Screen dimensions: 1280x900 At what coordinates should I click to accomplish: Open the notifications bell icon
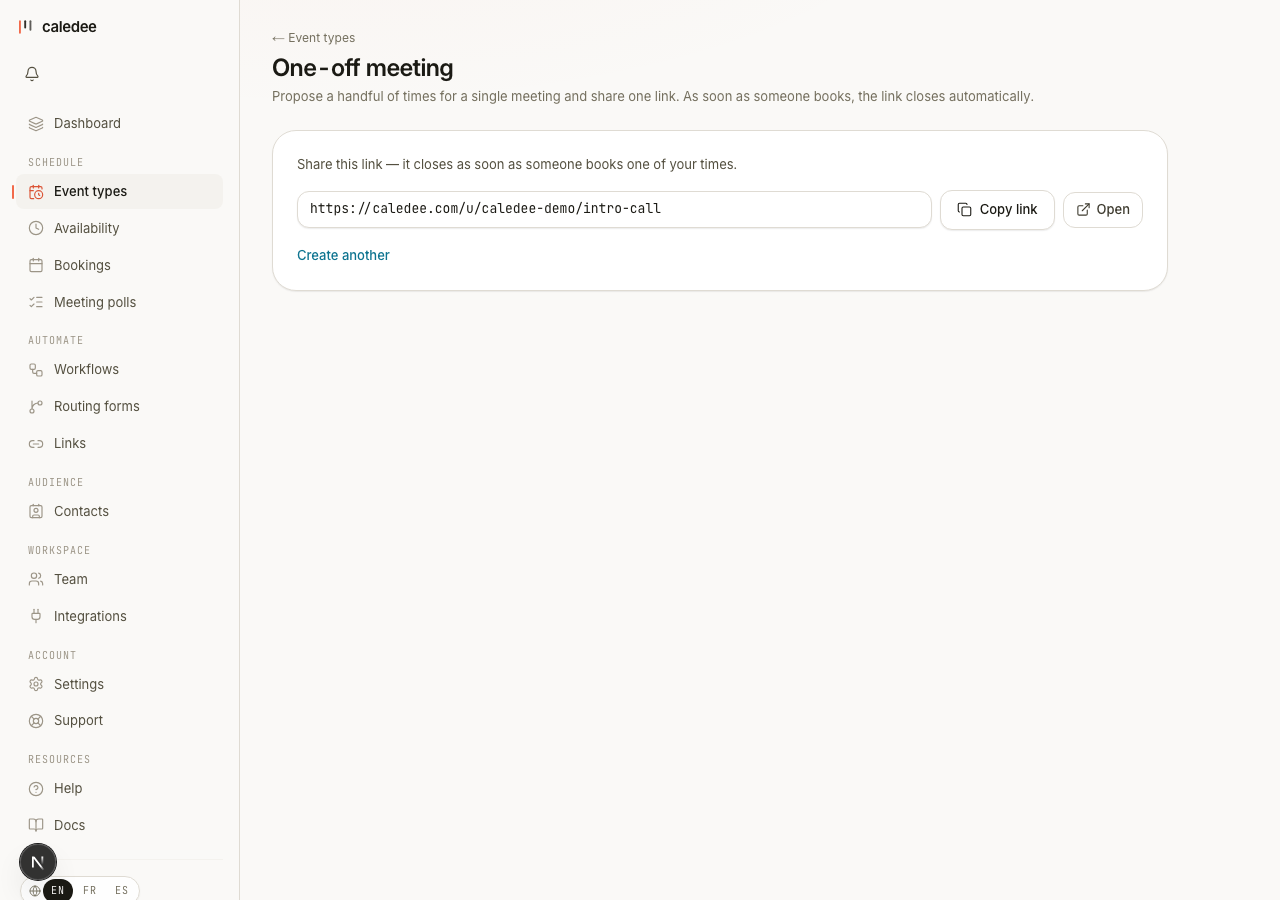coord(32,74)
